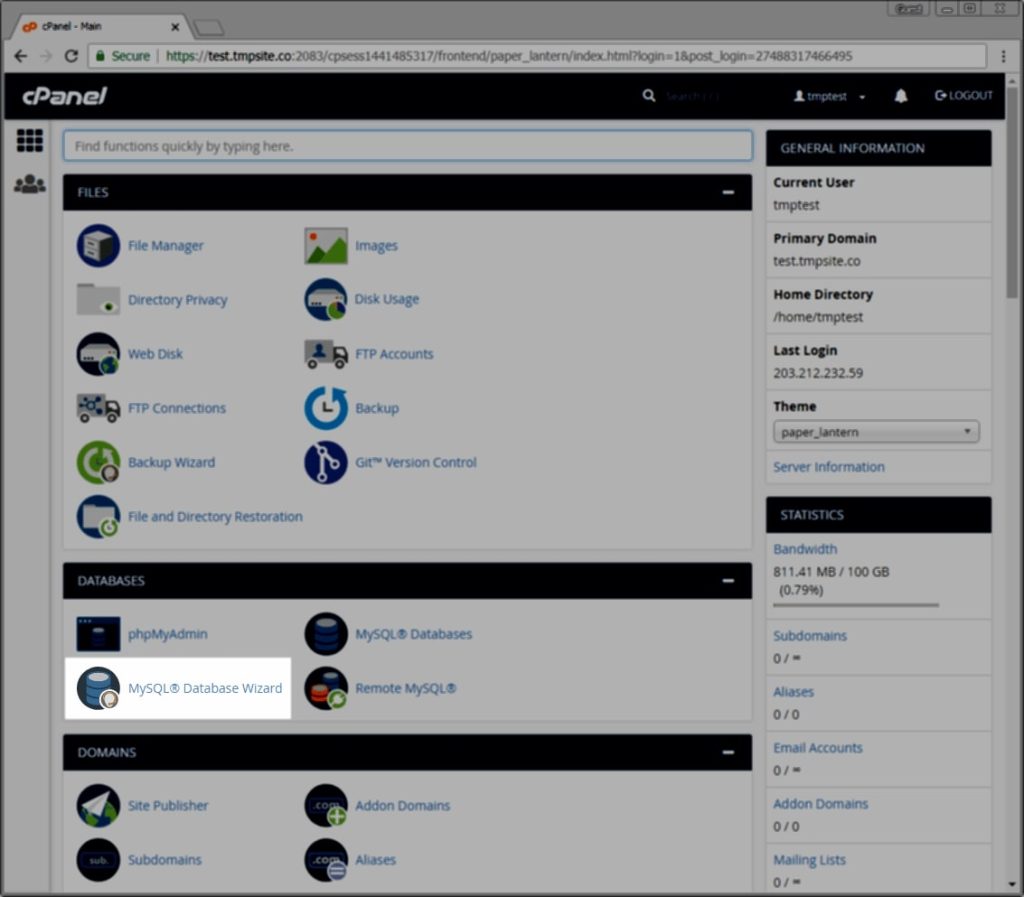Collapse the Files section
Screen dimensions: 1024x897
(728, 193)
